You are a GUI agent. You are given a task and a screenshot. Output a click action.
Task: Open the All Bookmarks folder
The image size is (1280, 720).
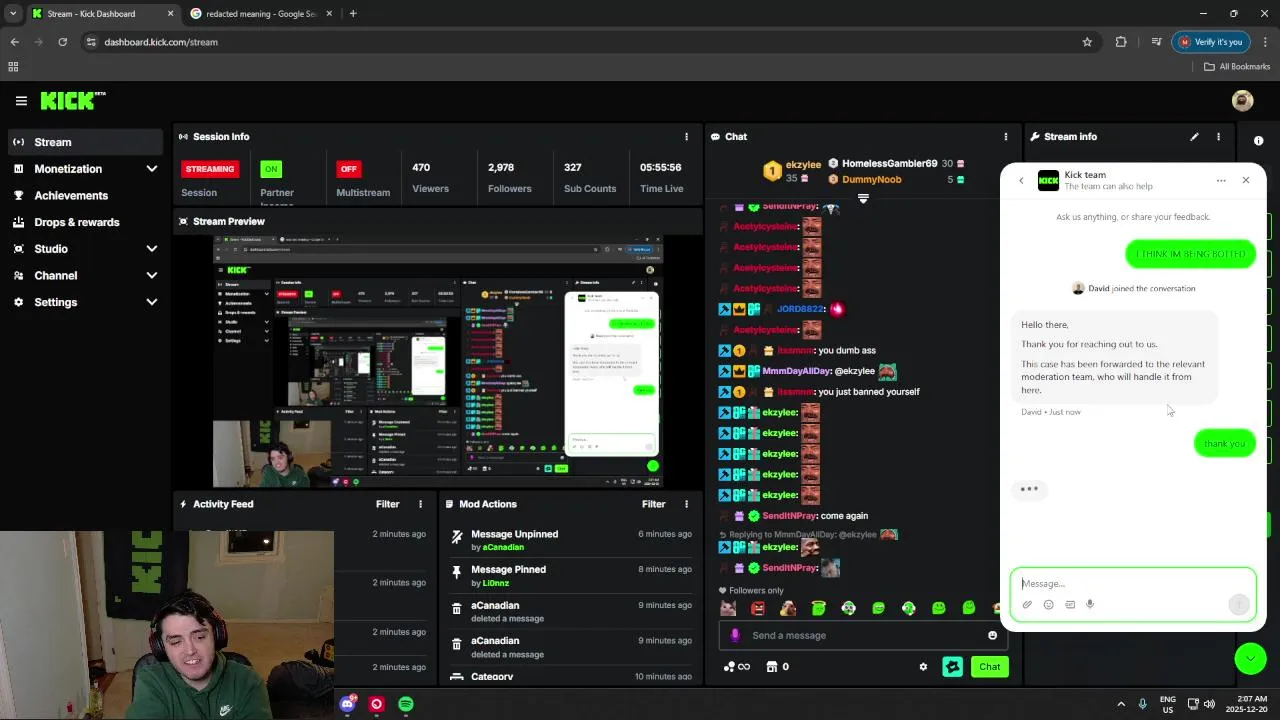[x=1237, y=67]
